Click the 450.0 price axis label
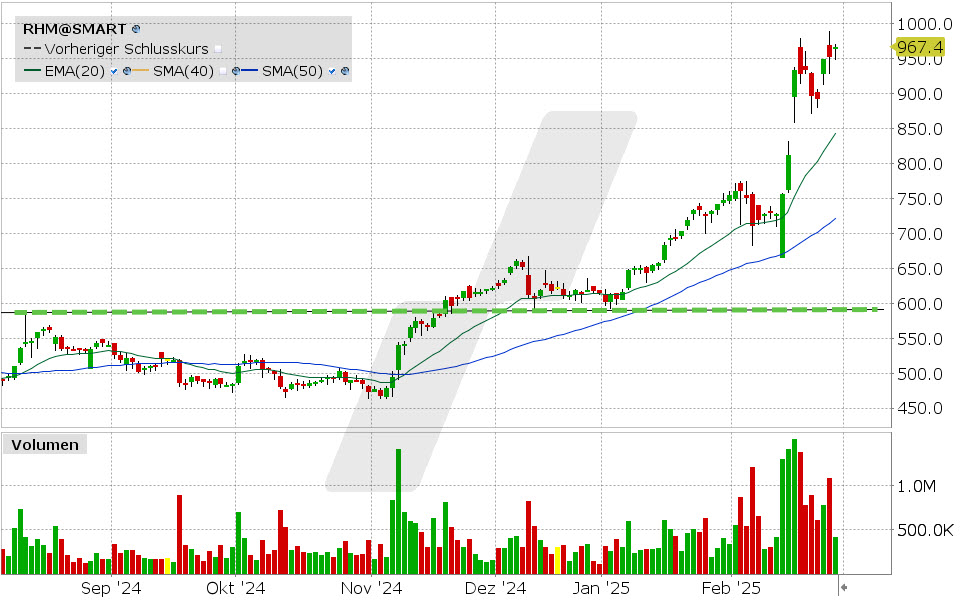The height and width of the screenshot is (600, 960). coord(920,408)
